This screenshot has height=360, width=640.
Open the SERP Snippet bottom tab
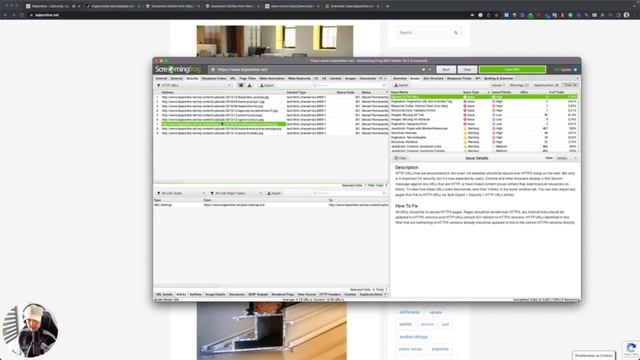[x=258, y=294]
